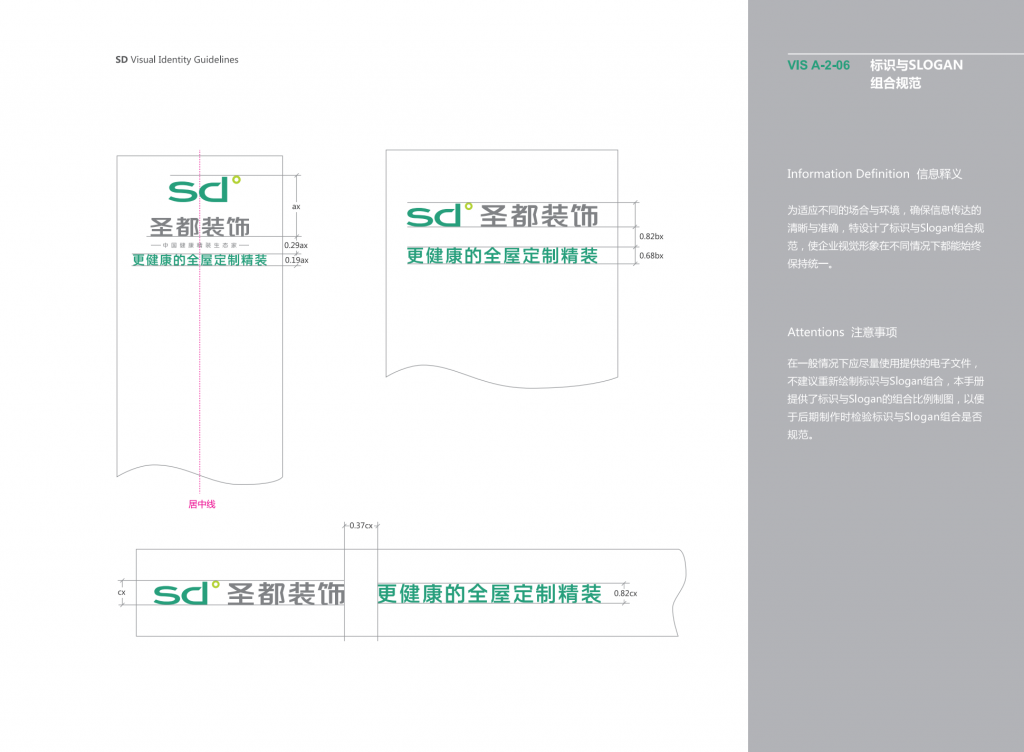Click the "0.68bx" dimension label
1024x752 pixels.
pyautogui.click(x=651, y=256)
